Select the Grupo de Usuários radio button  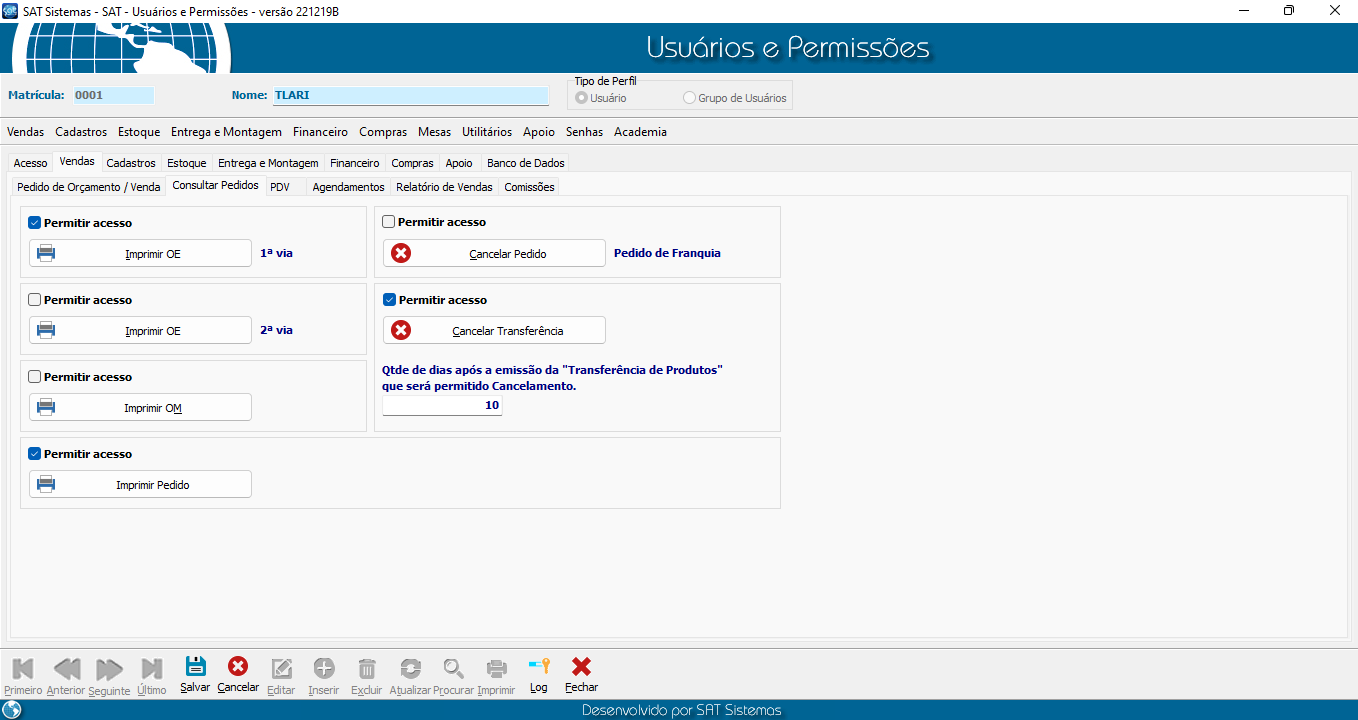tap(689, 98)
